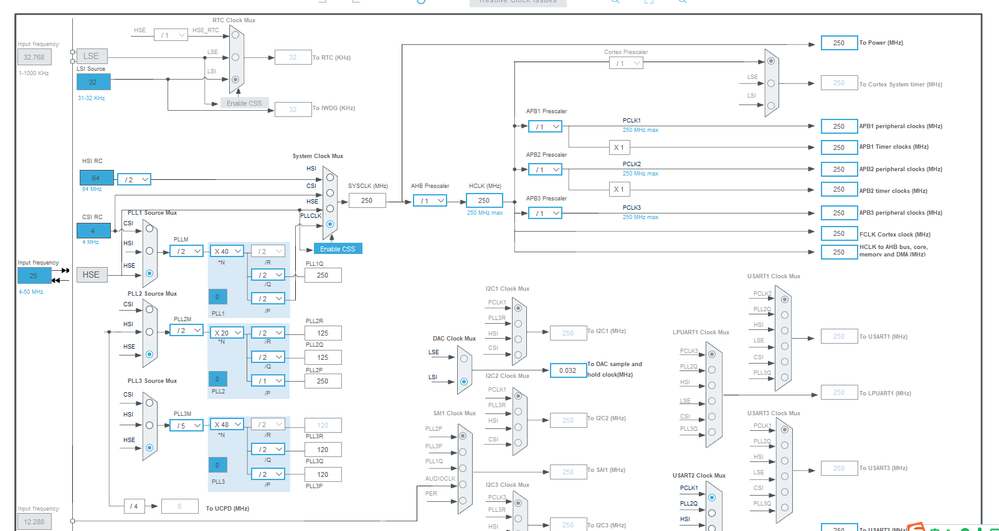Open PLL1 /Q divider dropdown
Image resolution: width=999 pixels, height=531 pixels.
268,275
